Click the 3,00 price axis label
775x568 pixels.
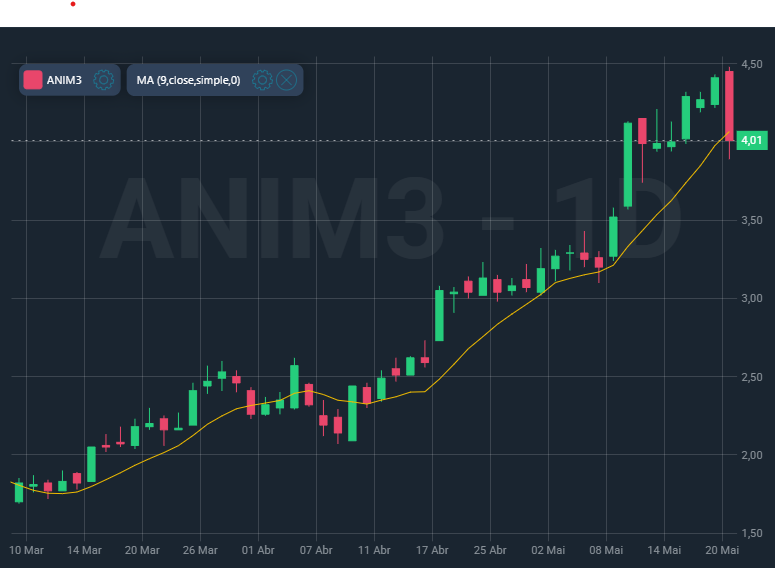[751, 299]
